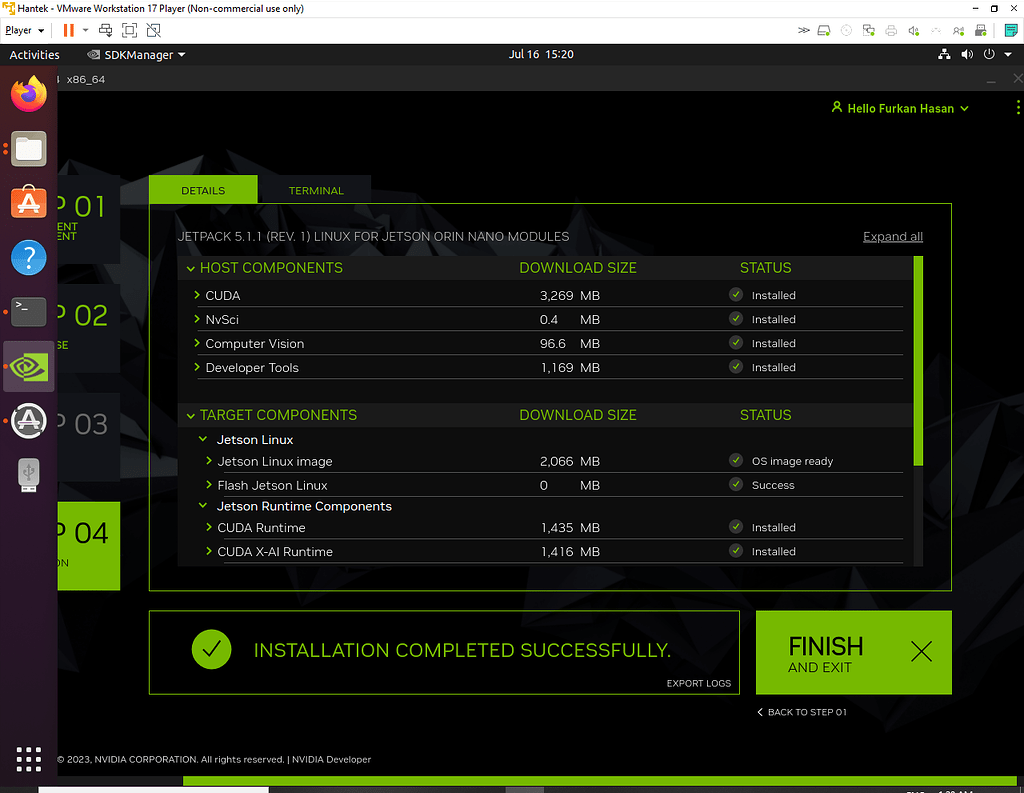This screenshot has height=793, width=1024.
Task: Pause the virtual machine
Action: (x=68, y=30)
